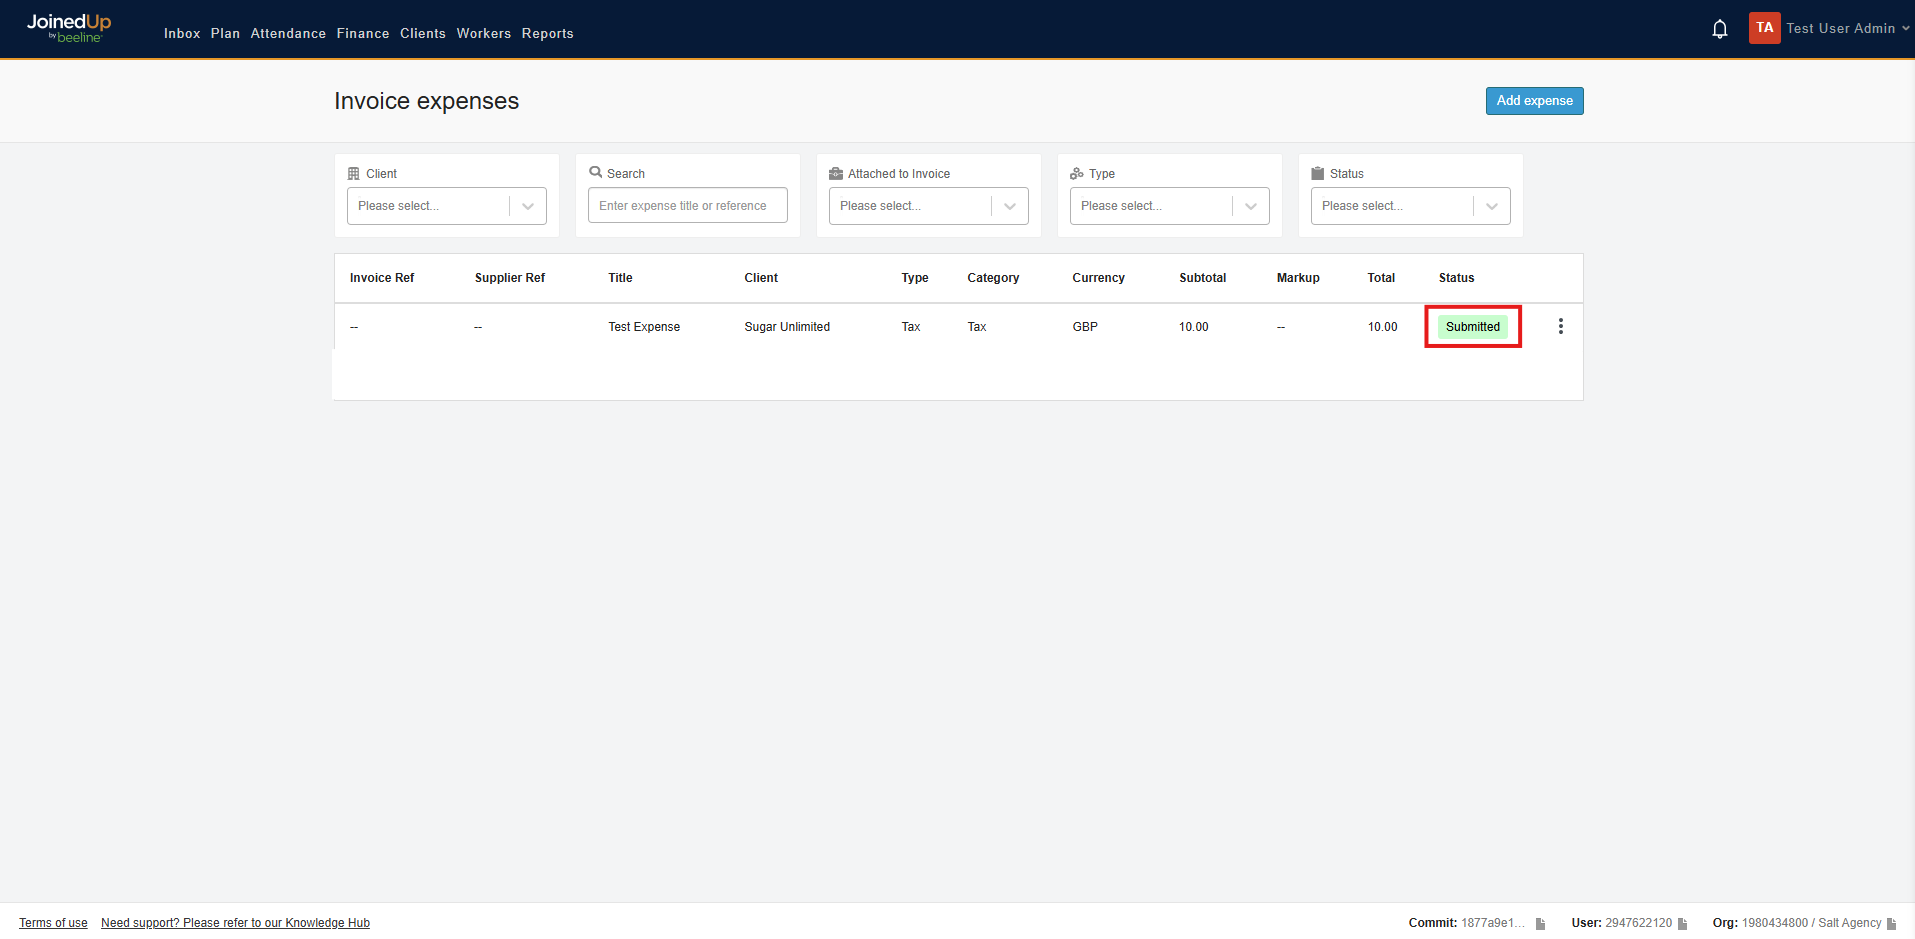Open the Client filter dropdown
The width and height of the screenshot is (1915, 939).
pyautogui.click(x=528, y=206)
